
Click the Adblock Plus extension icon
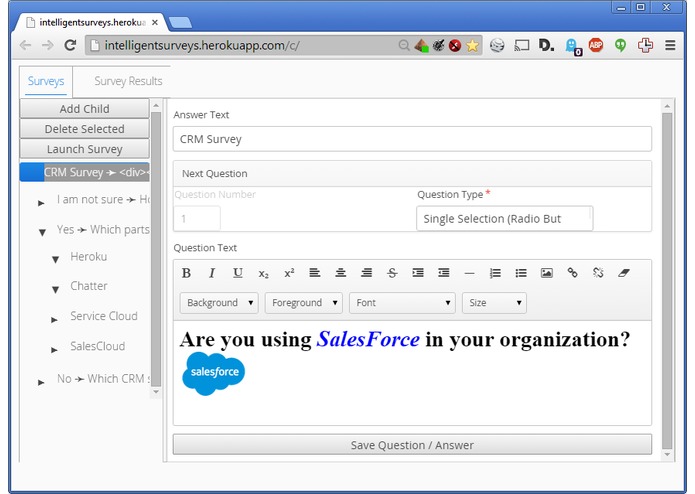[596, 45]
